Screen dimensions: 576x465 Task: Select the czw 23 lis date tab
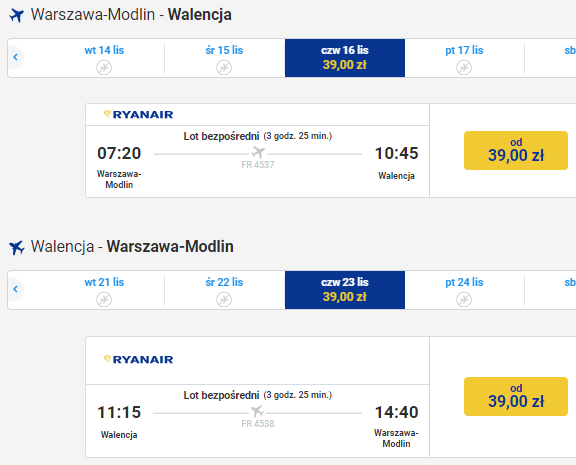pyautogui.click(x=345, y=290)
